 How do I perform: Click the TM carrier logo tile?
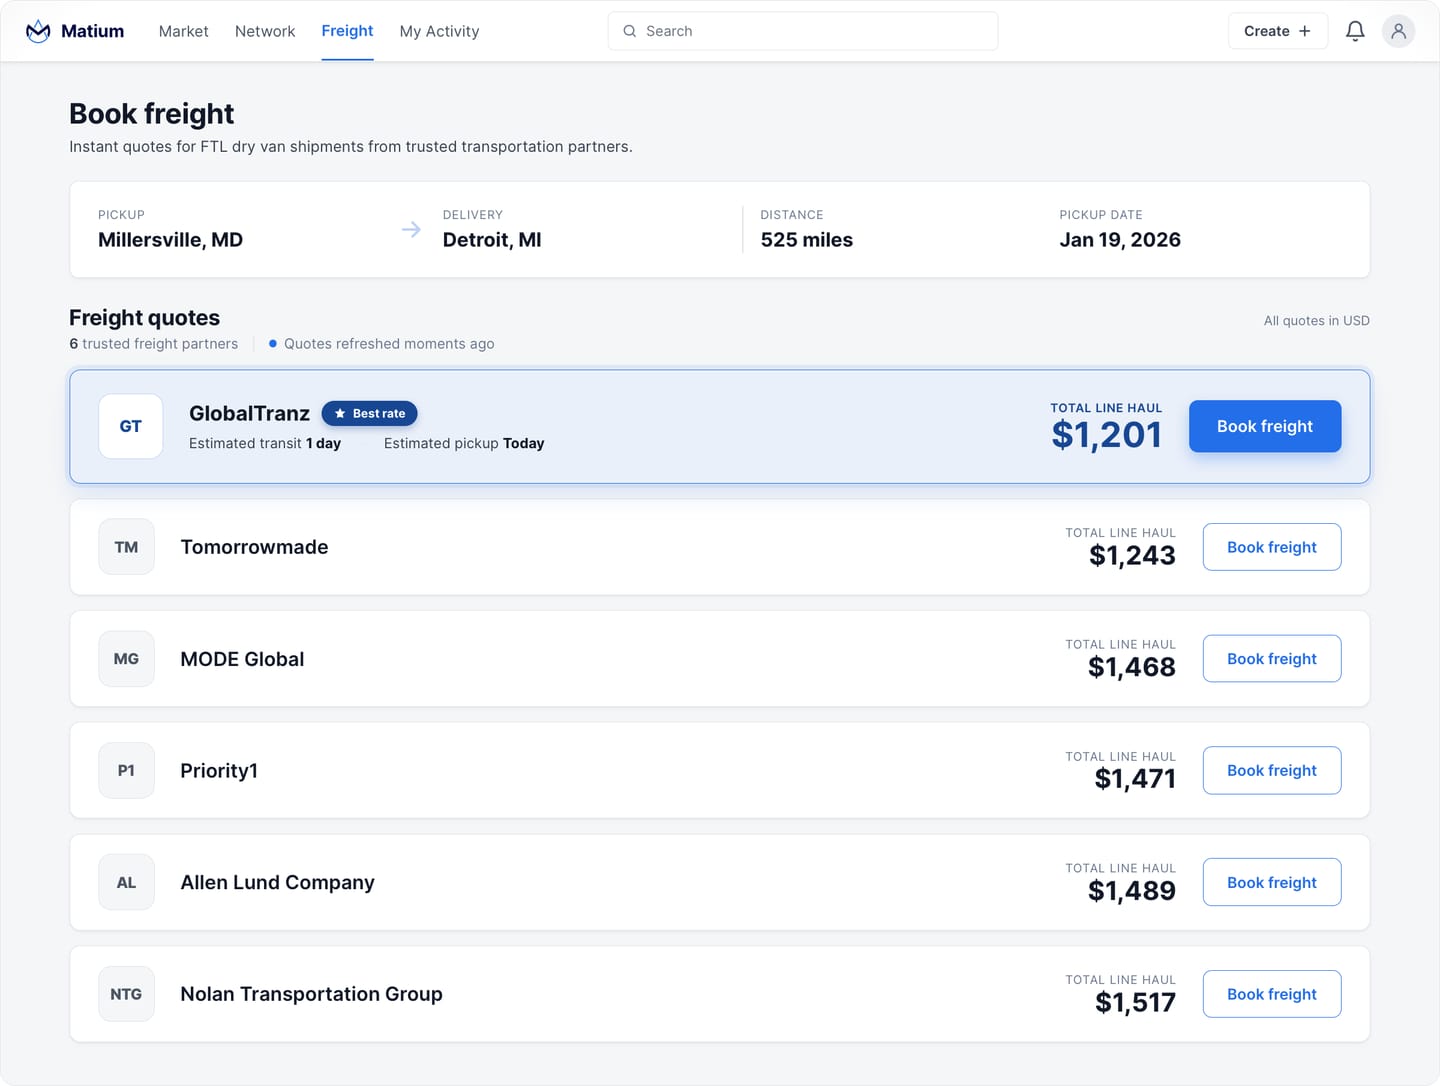(x=126, y=547)
